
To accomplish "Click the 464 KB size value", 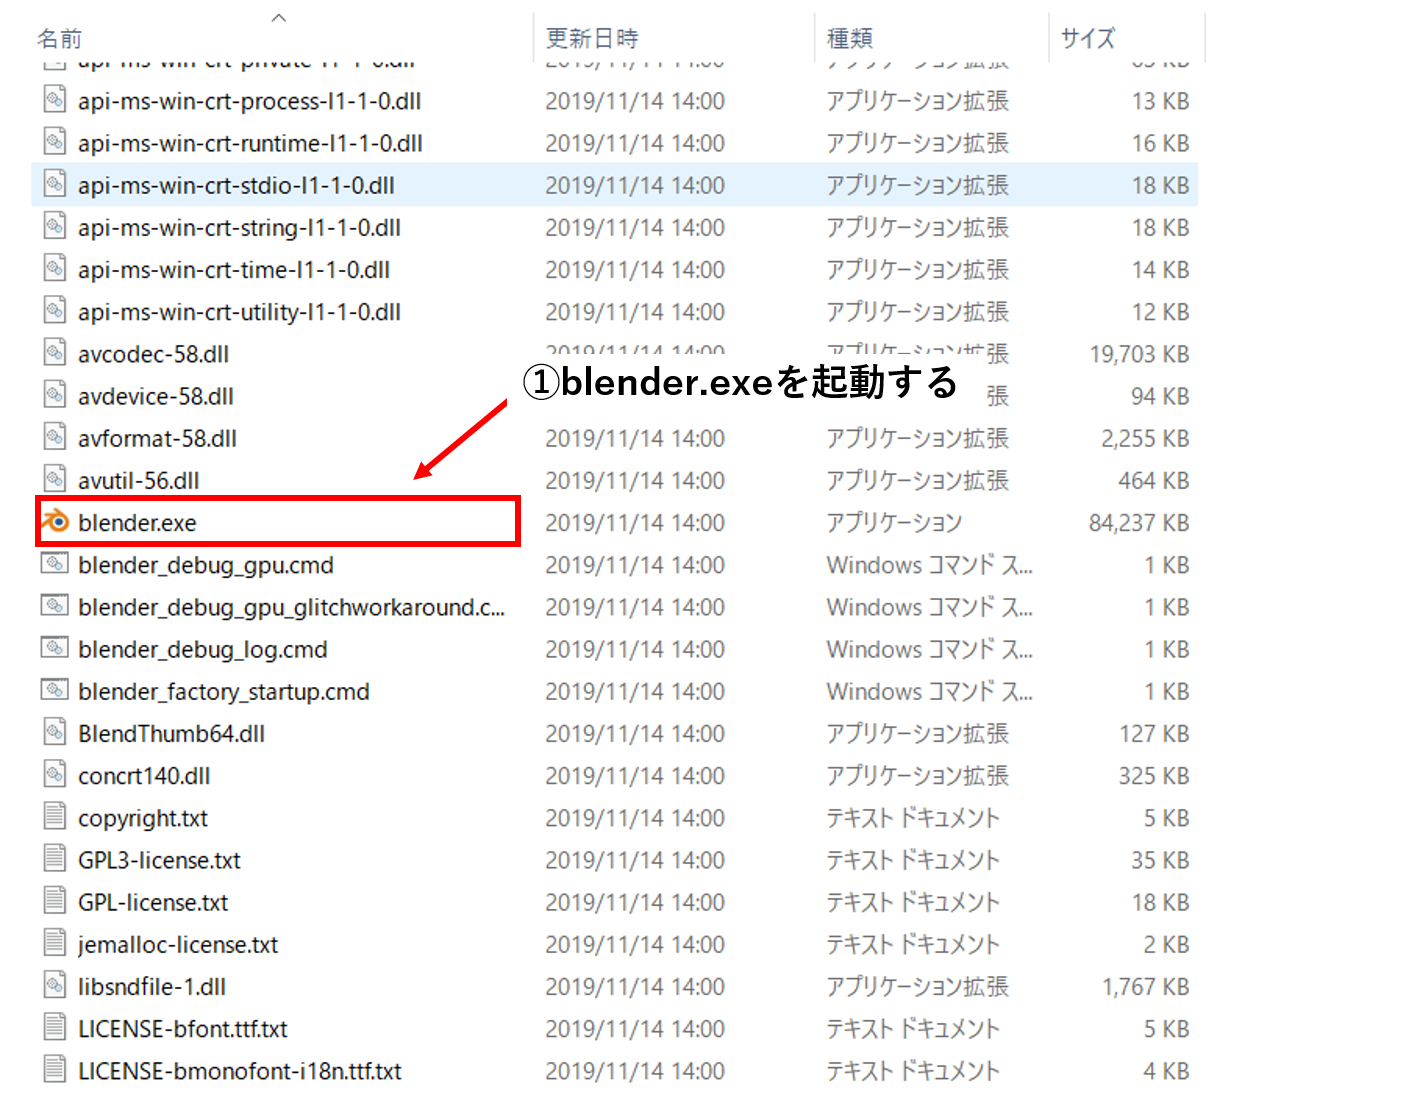I will click(x=1154, y=480).
